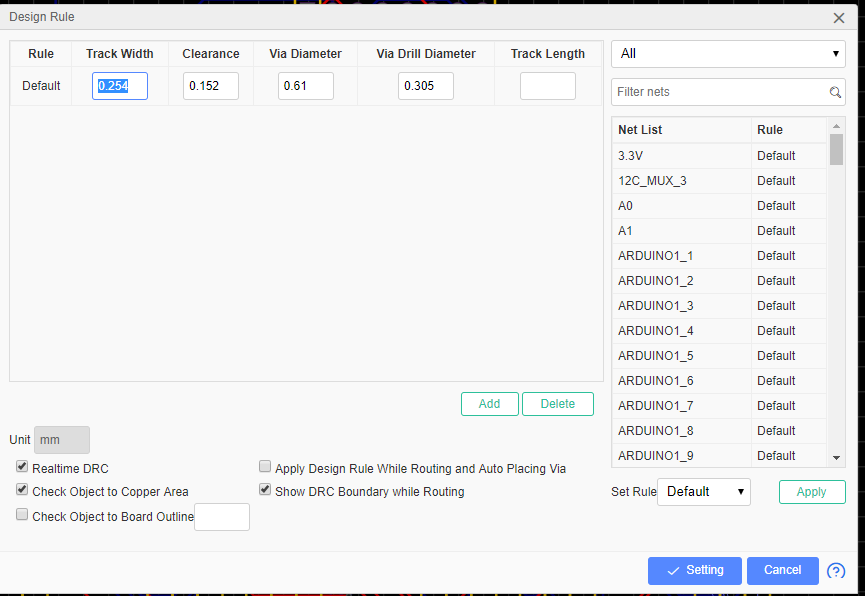Expand the Set Rule dropdown
Viewport: 865px width, 596px height.
point(704,492)
